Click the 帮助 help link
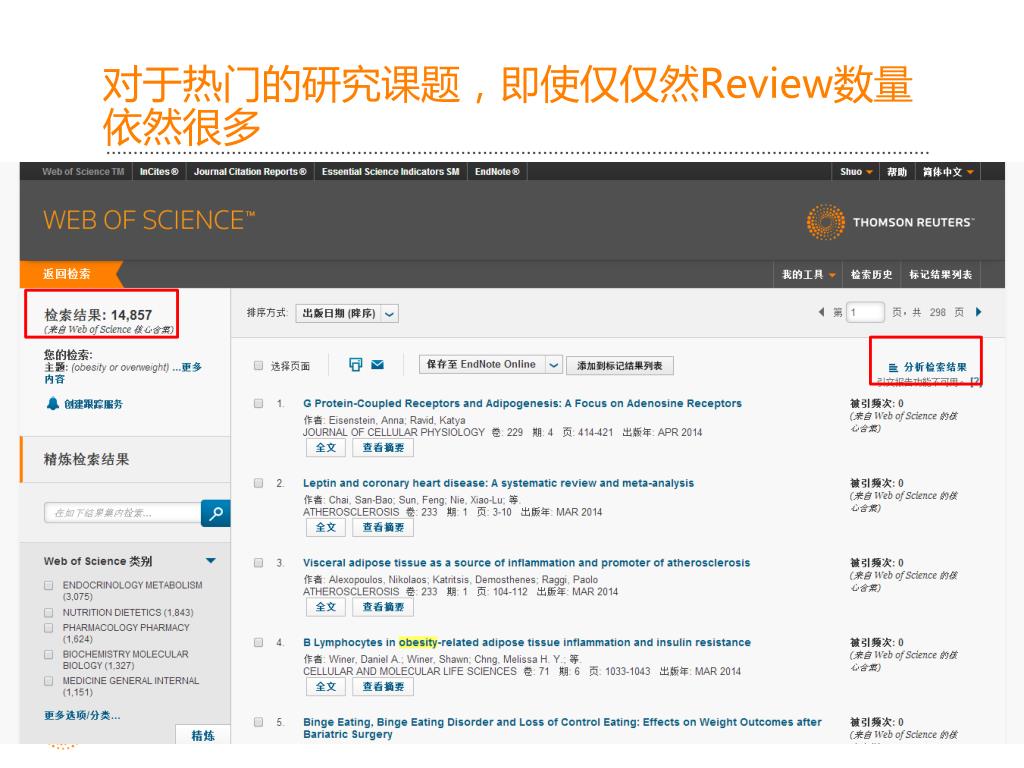The width and height of the screenshot is (1024, 768). (x=897, y=172)
